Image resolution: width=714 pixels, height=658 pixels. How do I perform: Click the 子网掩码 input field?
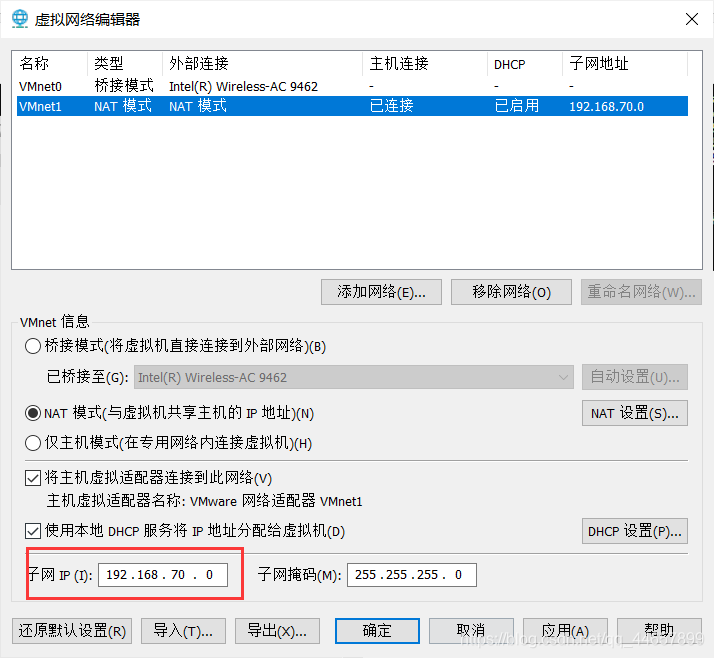[x=411, y=575]
